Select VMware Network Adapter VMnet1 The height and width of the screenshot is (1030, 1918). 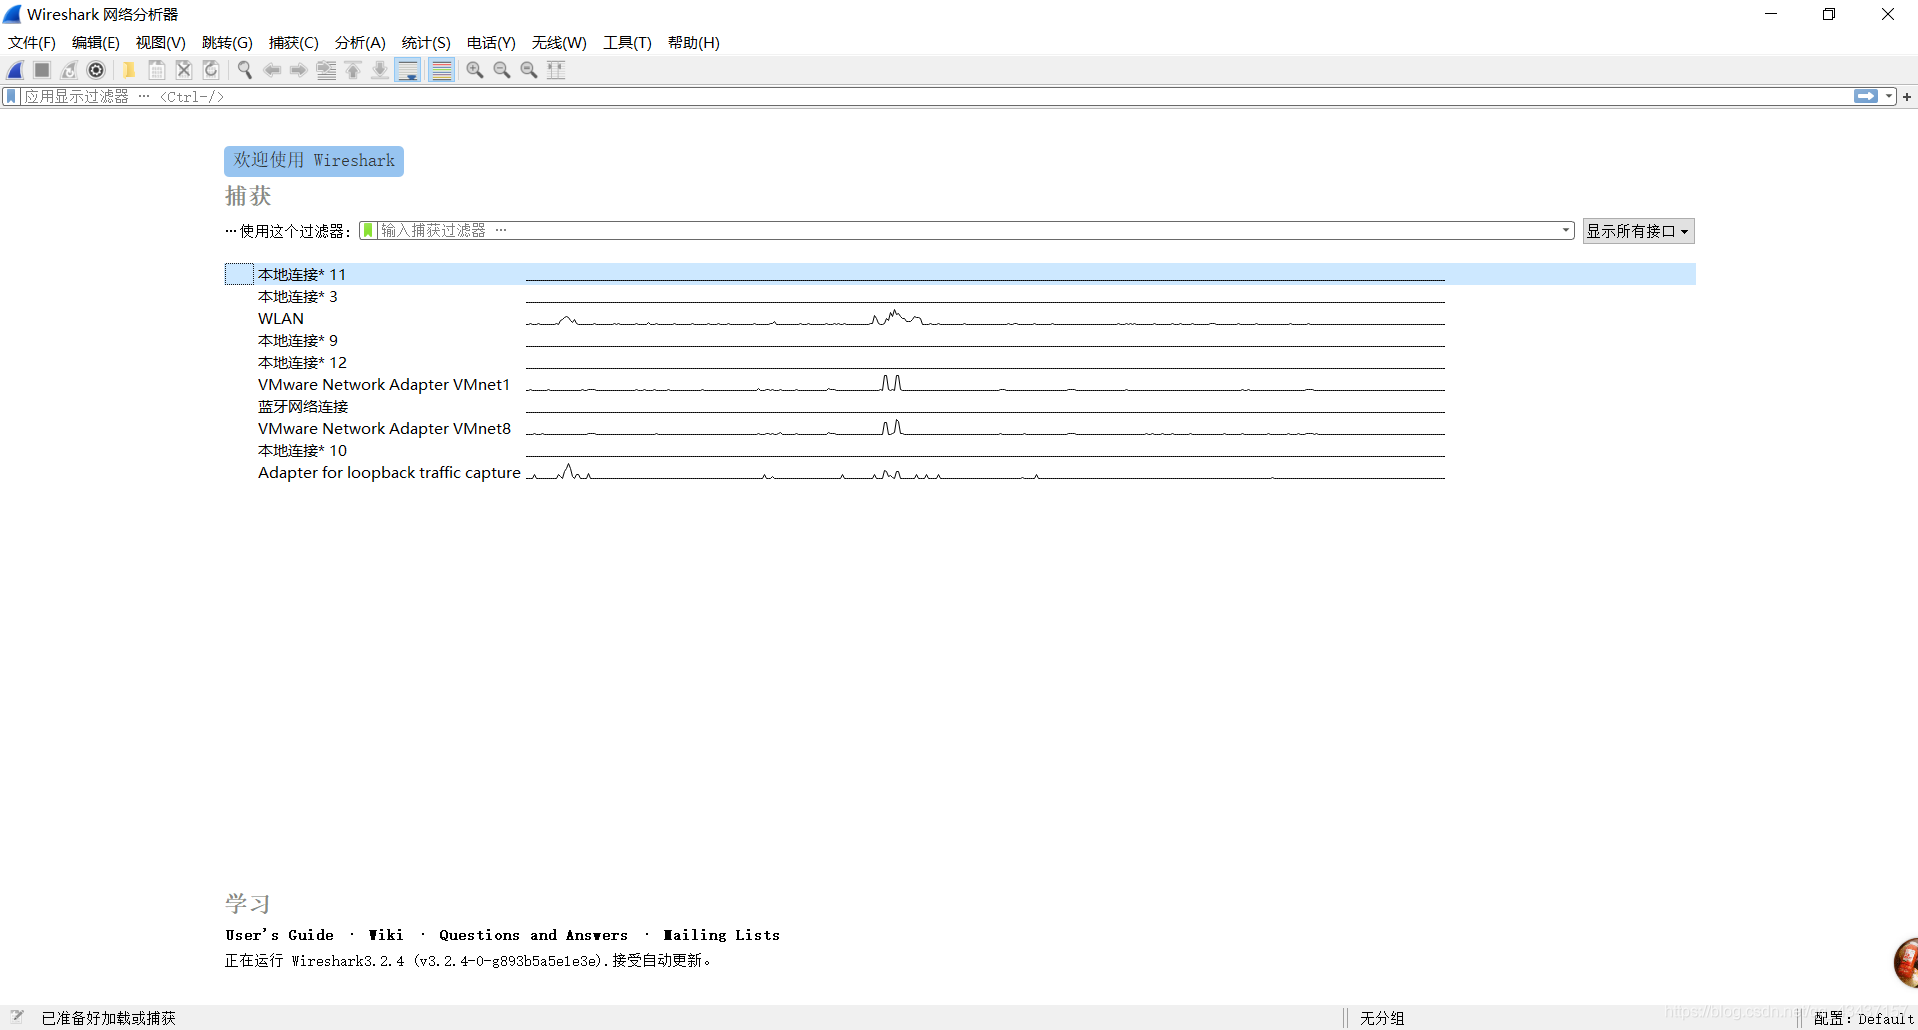(x=960, y=384)
